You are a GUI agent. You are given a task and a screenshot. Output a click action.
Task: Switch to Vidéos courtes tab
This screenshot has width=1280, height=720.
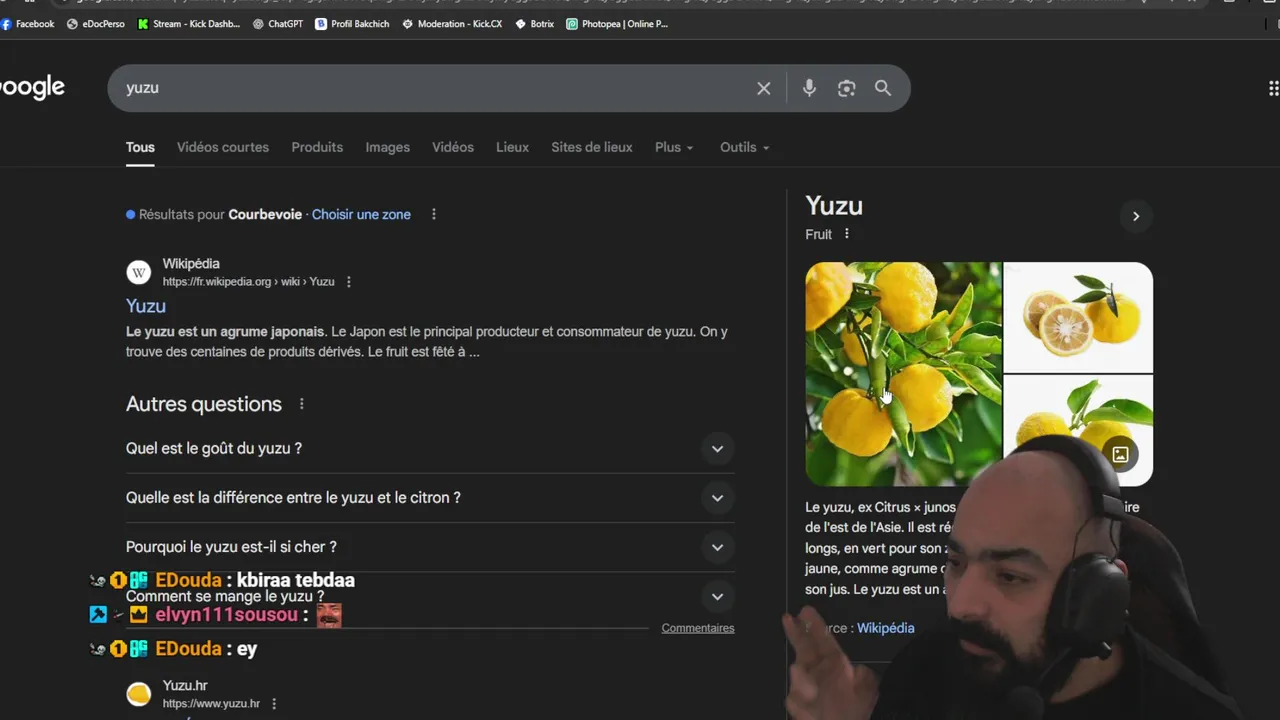223,147
